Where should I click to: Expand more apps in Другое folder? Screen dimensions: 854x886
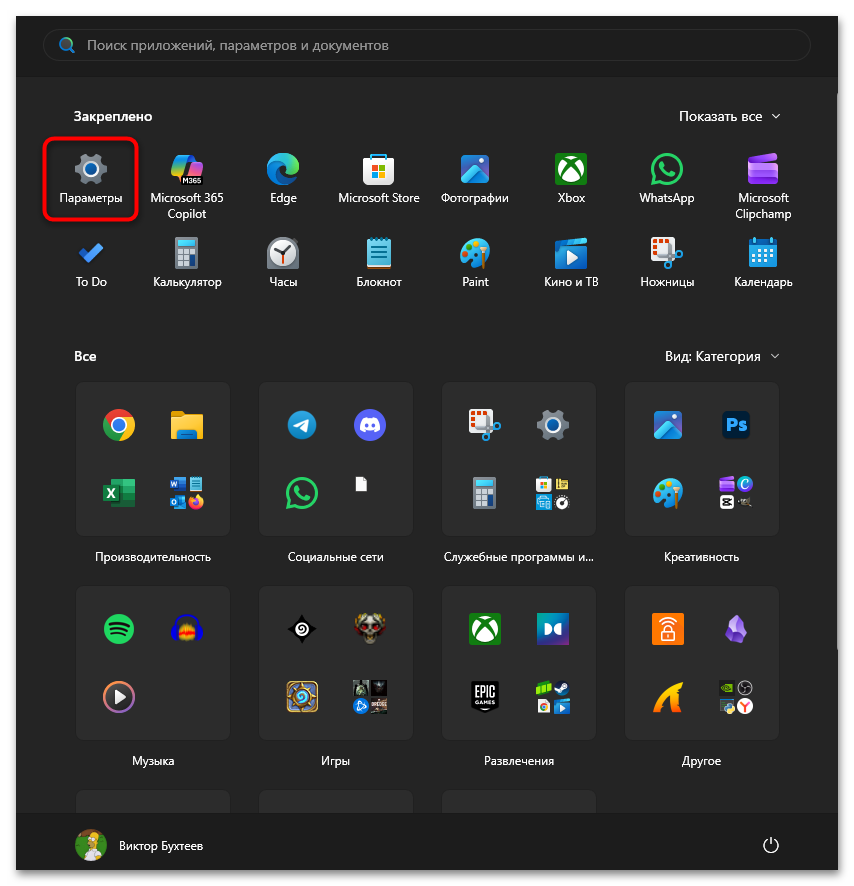pos(736,696)
